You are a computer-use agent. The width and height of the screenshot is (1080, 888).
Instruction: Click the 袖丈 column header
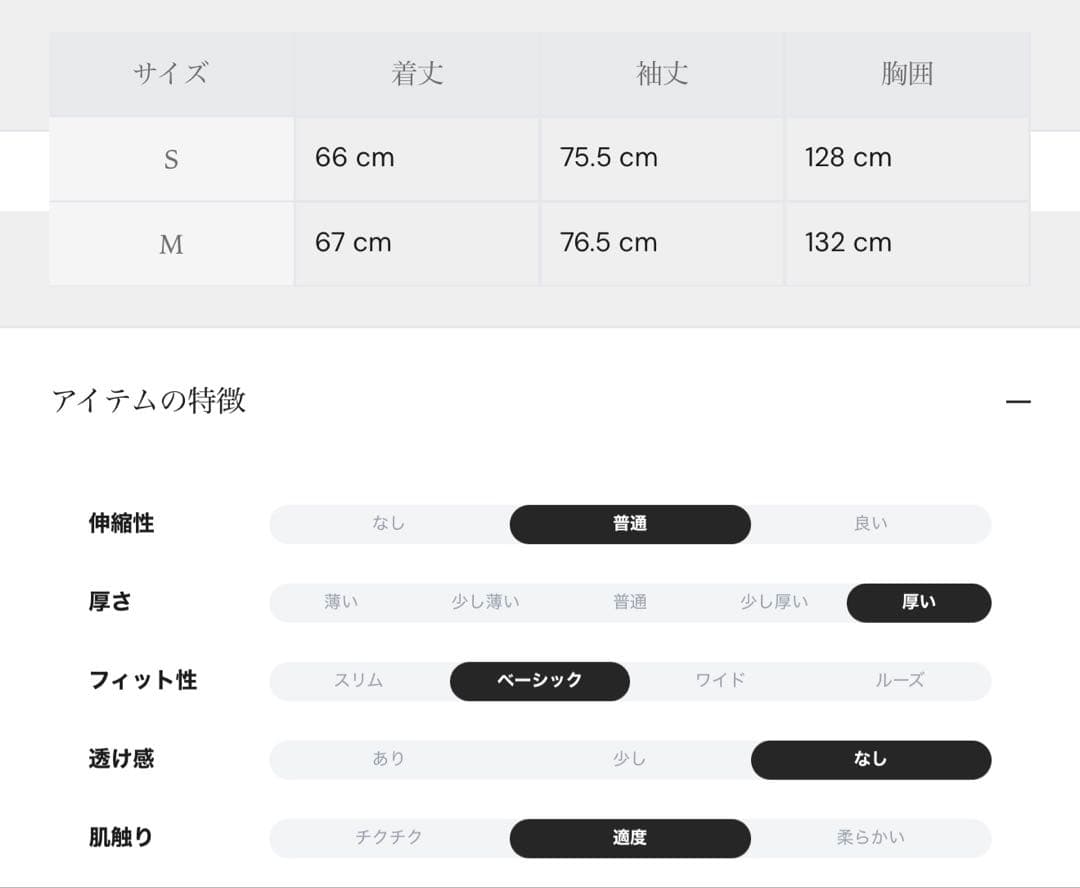coord(662,74)
